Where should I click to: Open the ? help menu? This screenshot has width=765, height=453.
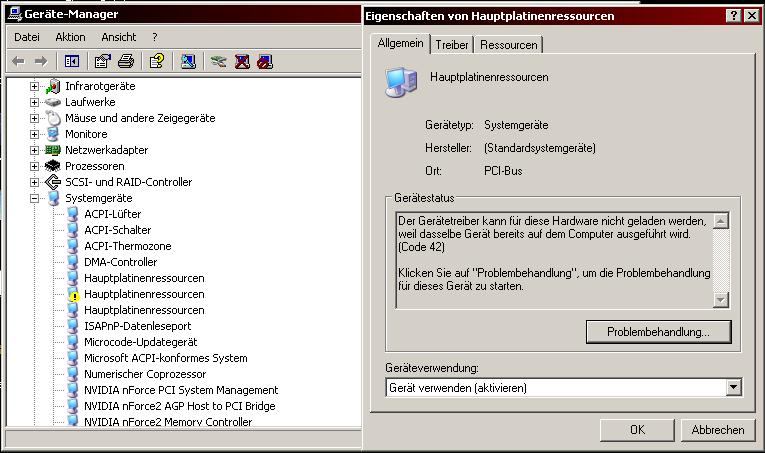tap(155, 37)
